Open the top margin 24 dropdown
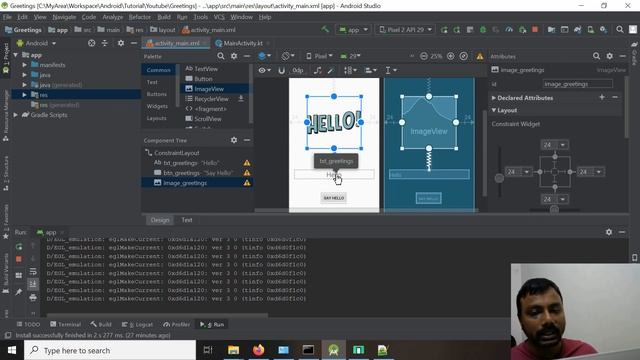This screenshot has width=640, height=360. click(563, 145)
